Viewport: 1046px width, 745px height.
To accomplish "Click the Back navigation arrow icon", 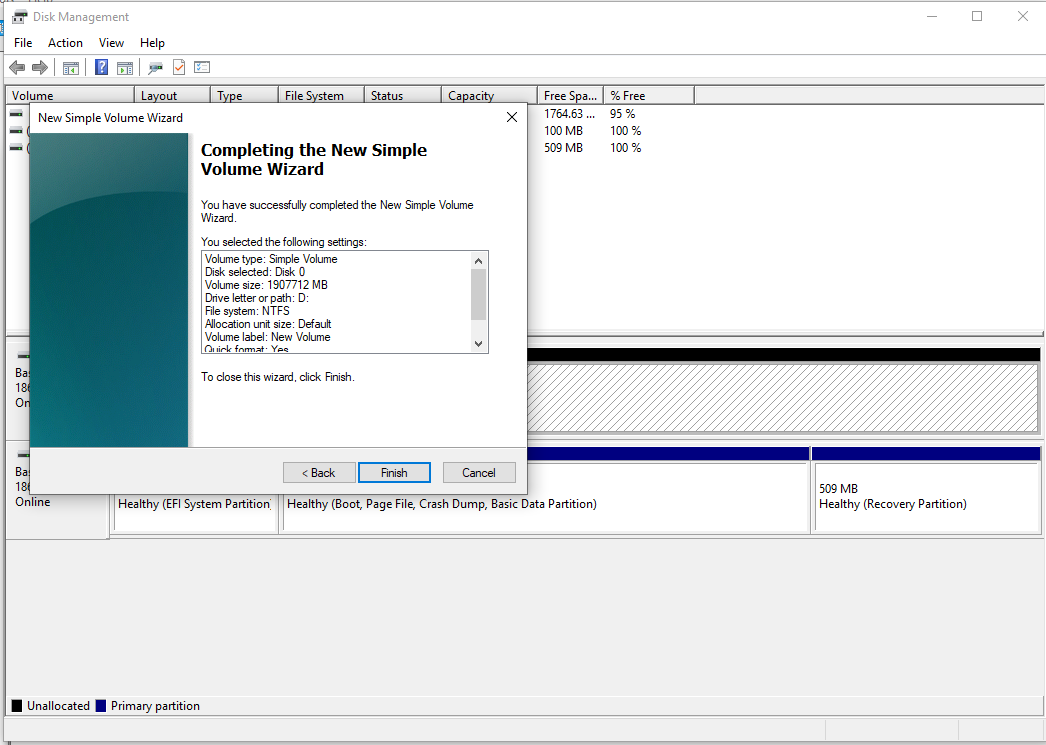I will point(16,67).
